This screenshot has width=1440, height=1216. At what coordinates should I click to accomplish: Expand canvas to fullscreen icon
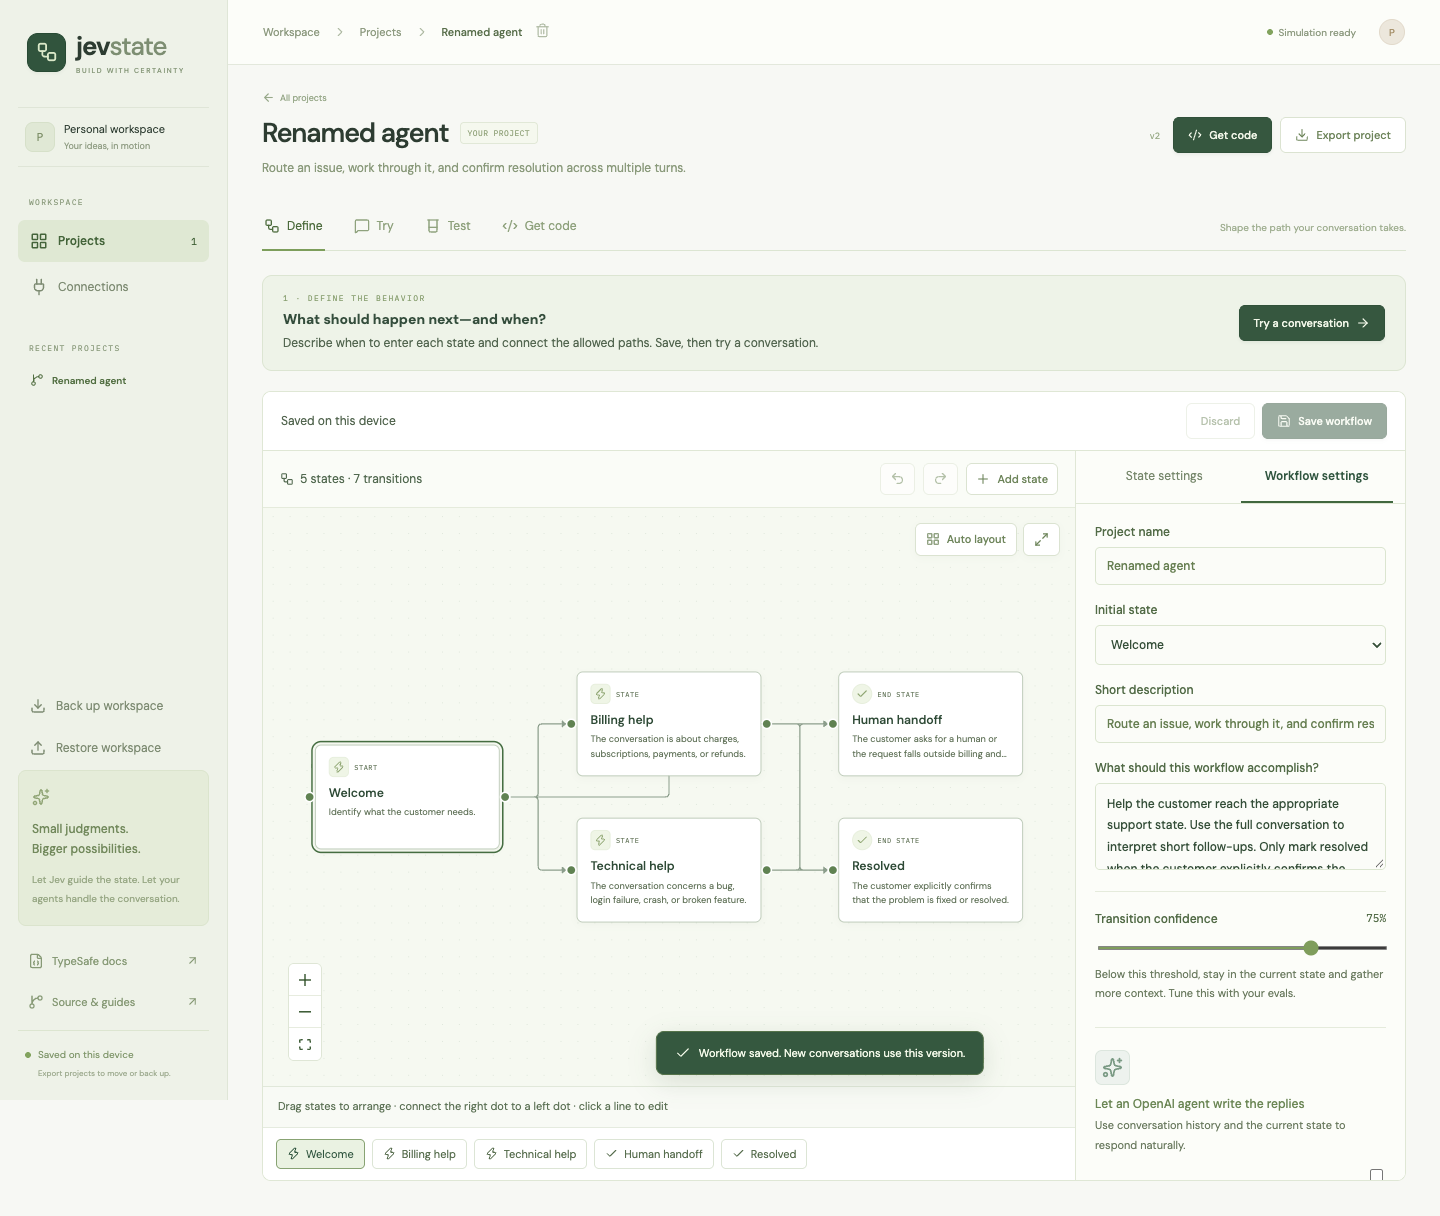pos(1041,539)
